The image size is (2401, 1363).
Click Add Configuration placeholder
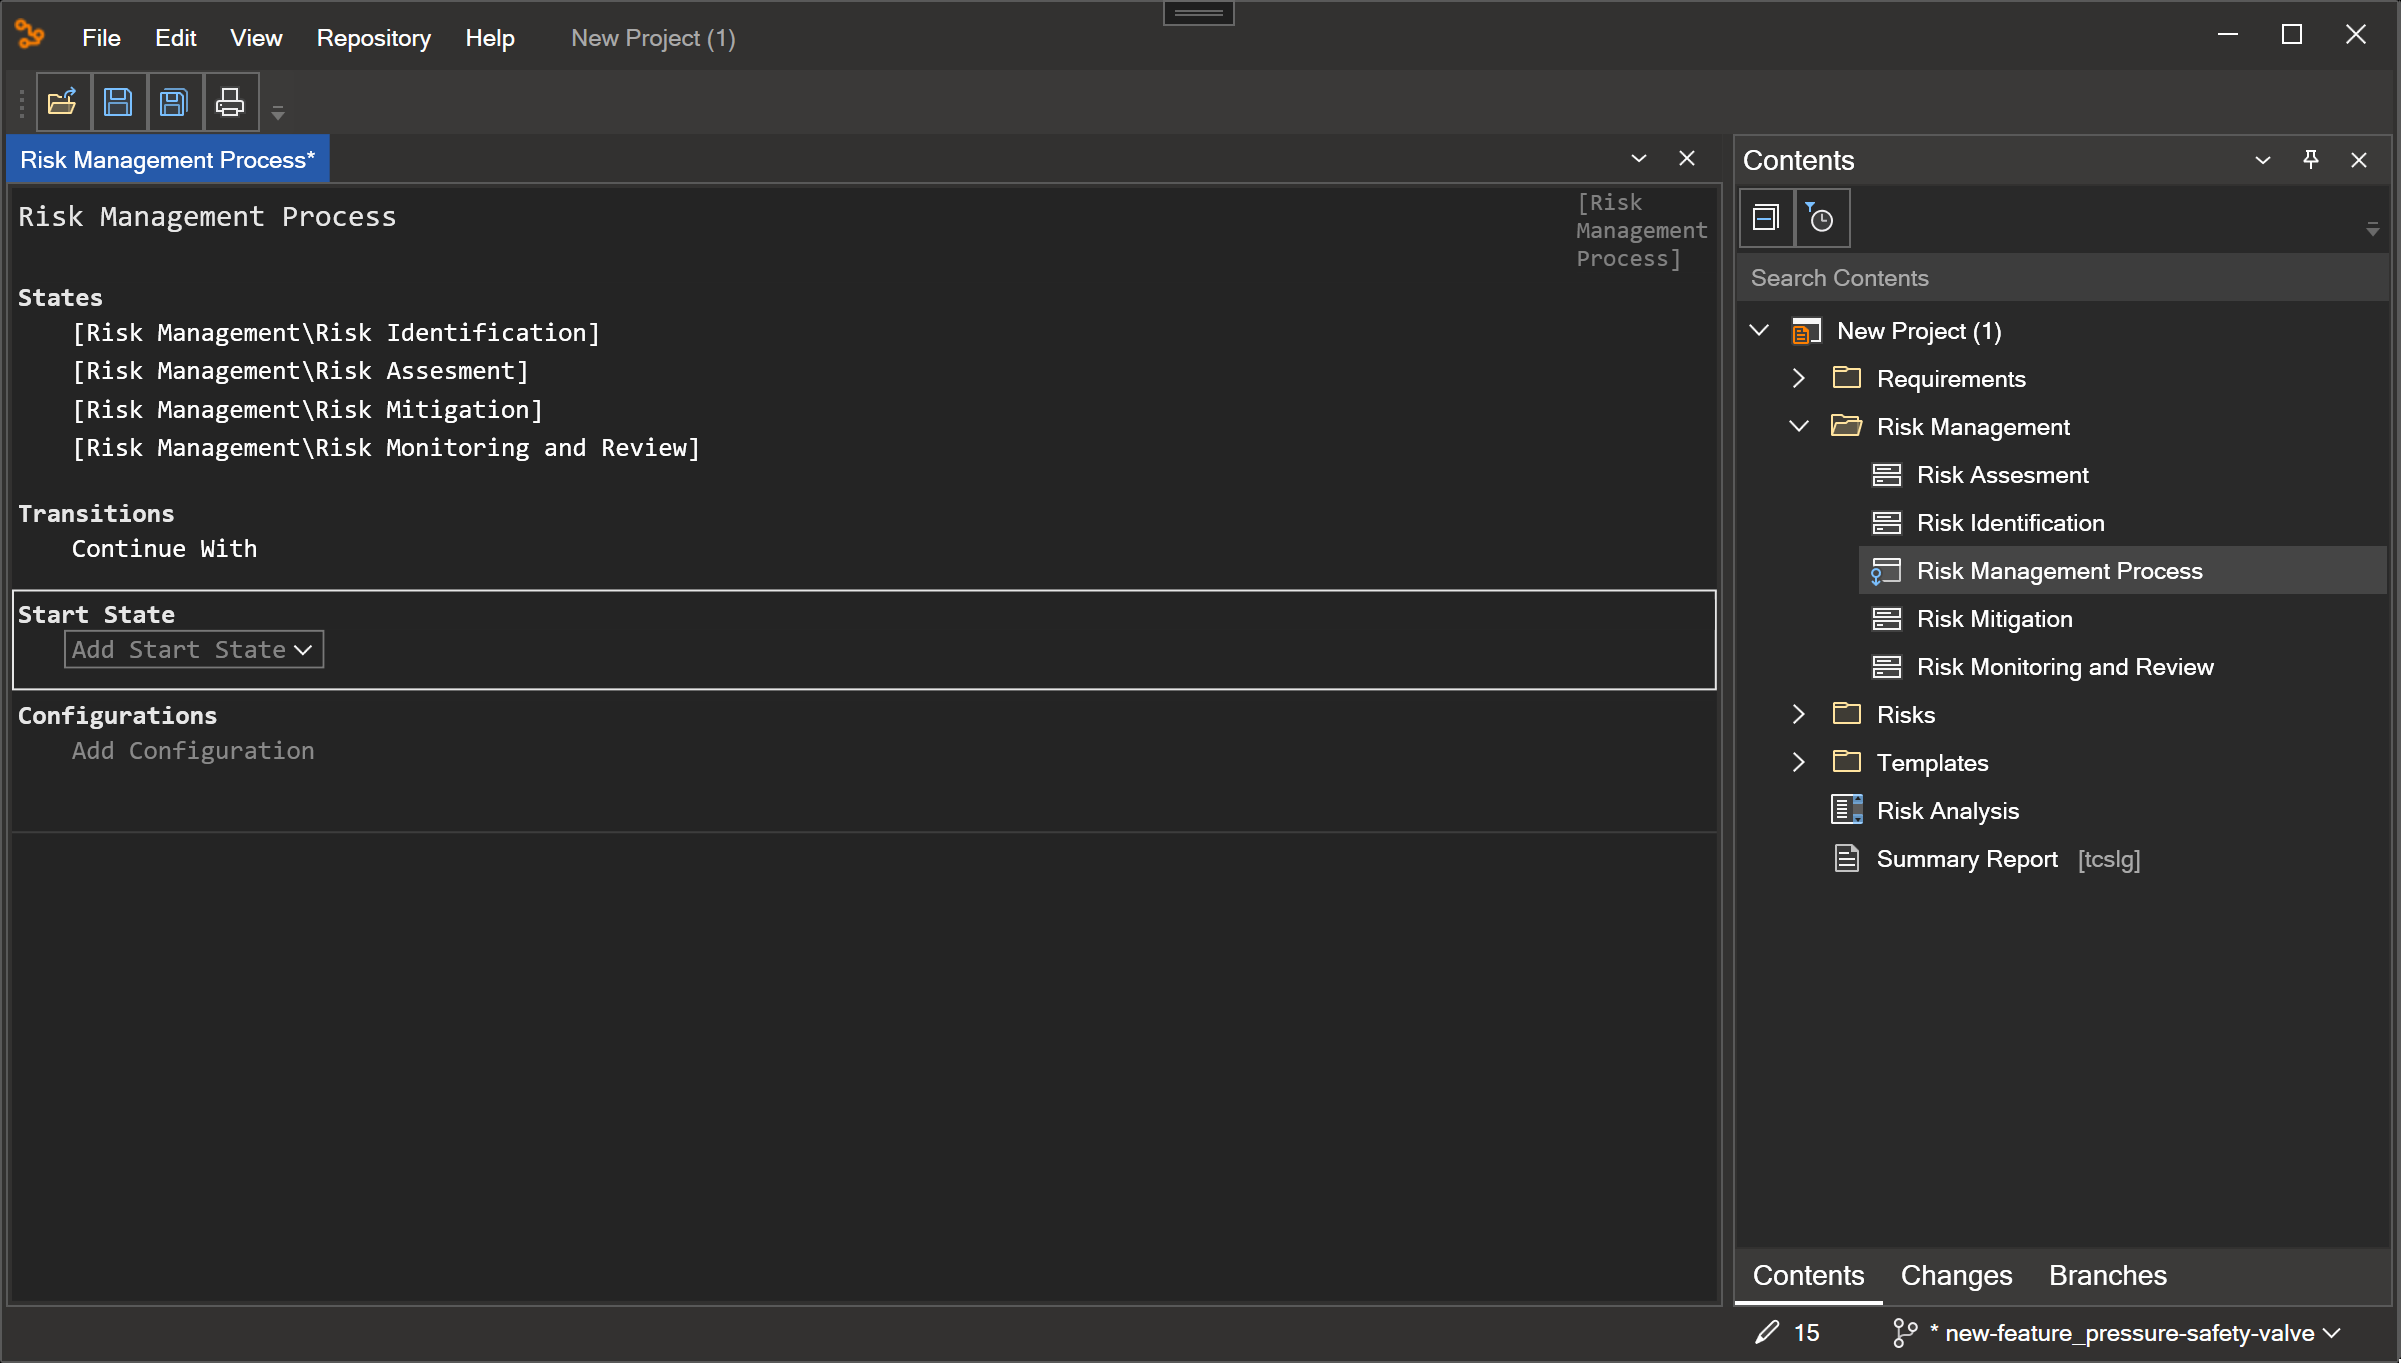coord(193,751)
